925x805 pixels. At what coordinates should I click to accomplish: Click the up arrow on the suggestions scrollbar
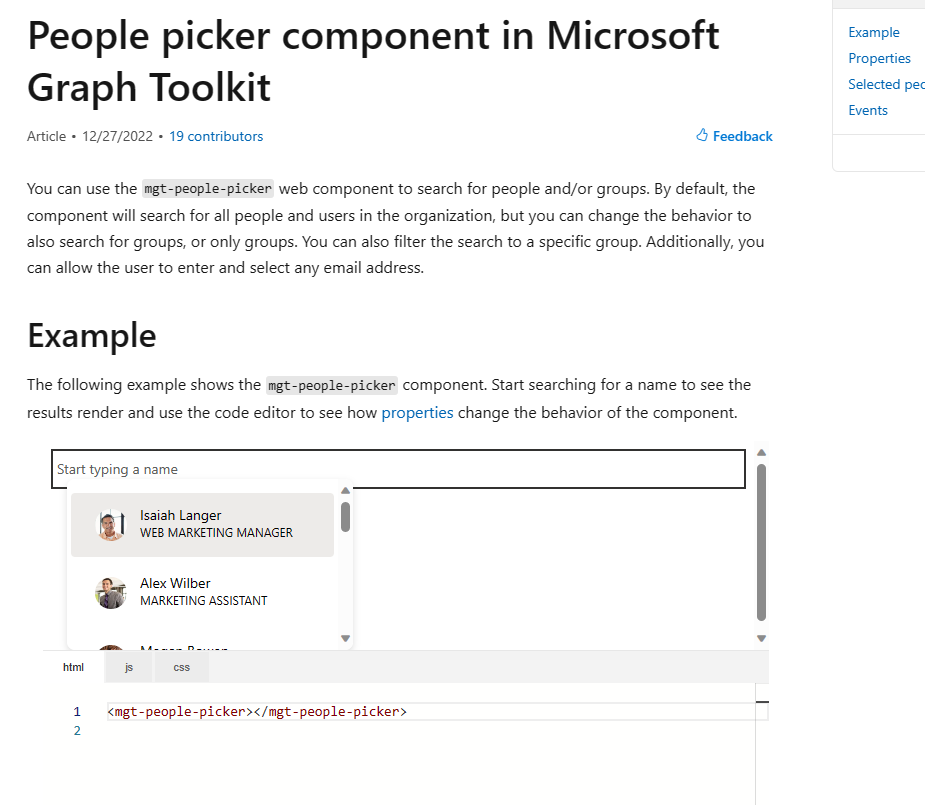click(345, 489)
